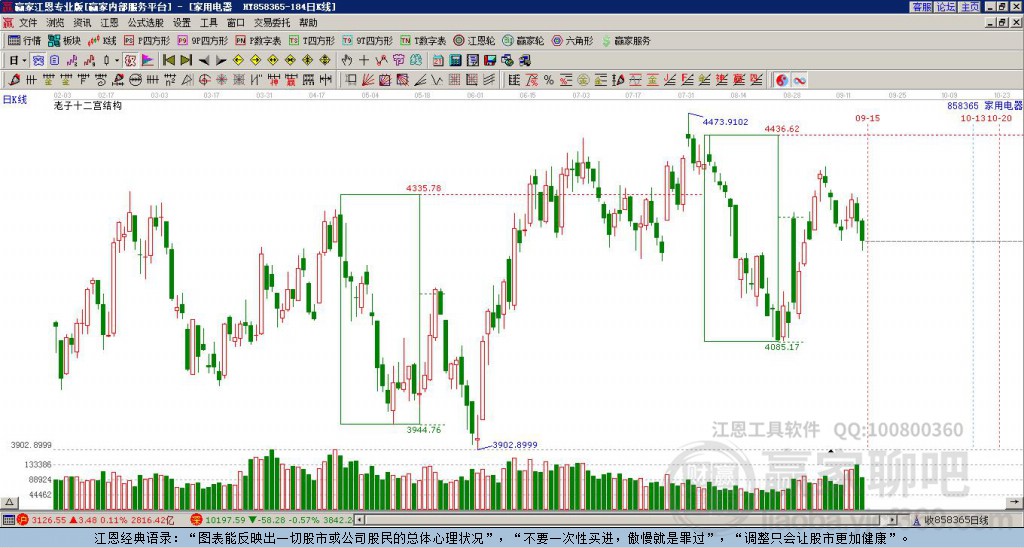
Task: Open the 9T四方形 tool
Action: (368, 40)
